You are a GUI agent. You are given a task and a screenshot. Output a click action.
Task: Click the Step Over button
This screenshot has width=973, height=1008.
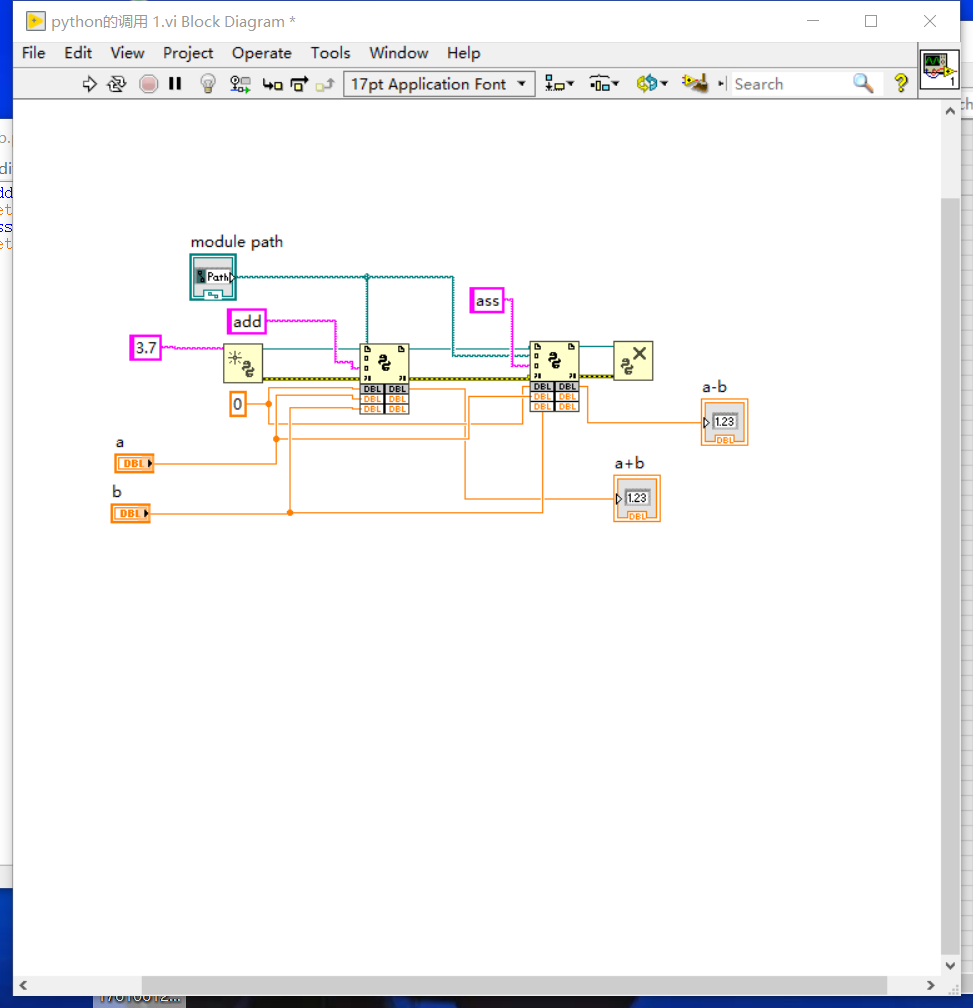(299, 84)
